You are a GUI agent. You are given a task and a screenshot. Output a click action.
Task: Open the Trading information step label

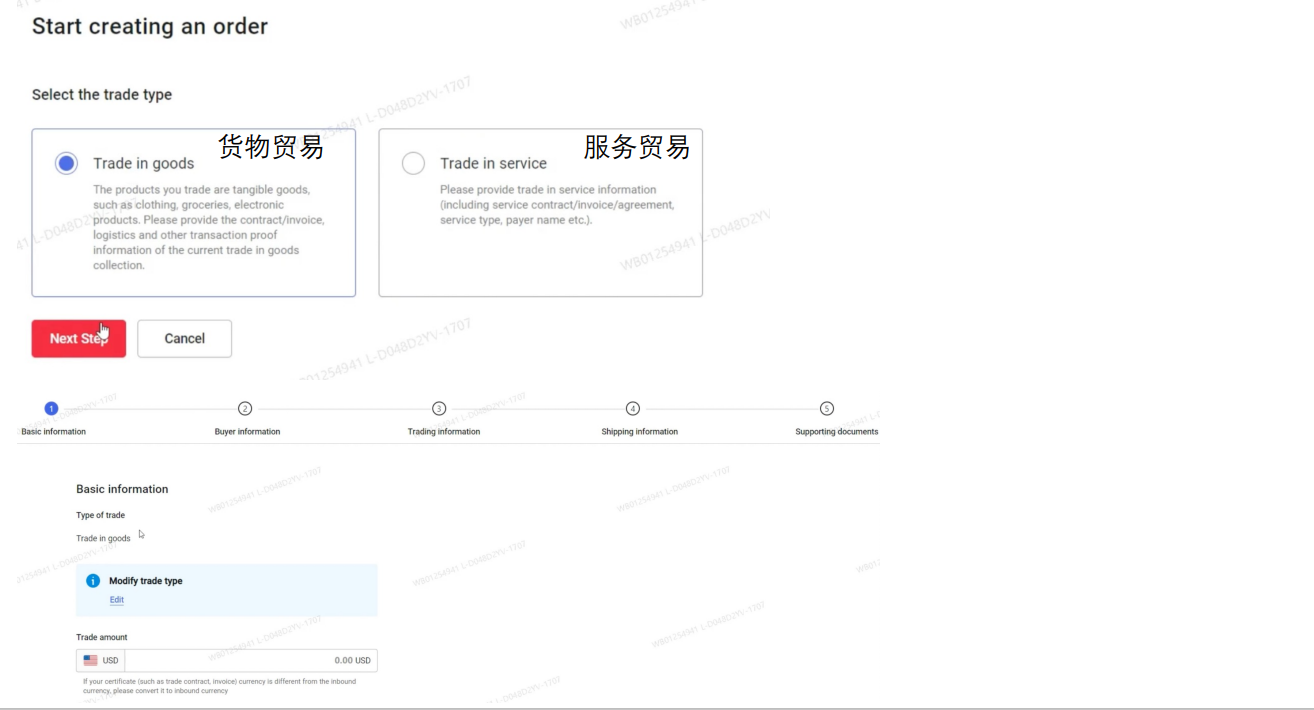pos(444,432)
